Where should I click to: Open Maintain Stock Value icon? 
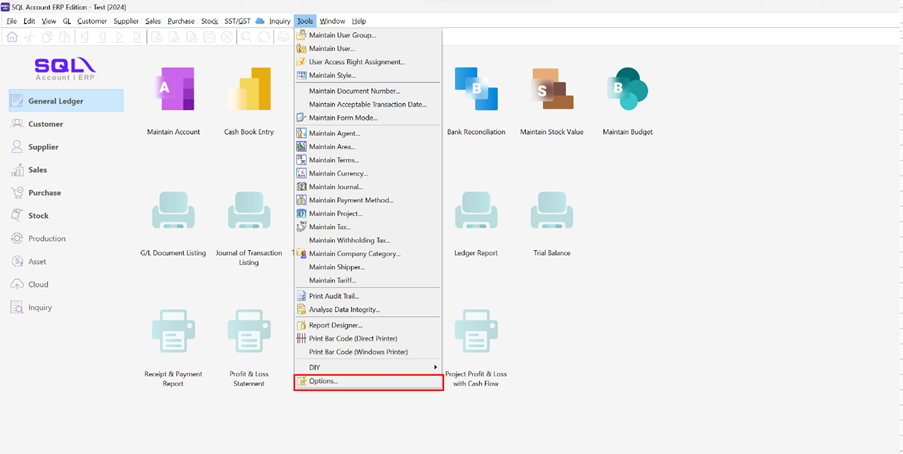(x=551, y=91)
